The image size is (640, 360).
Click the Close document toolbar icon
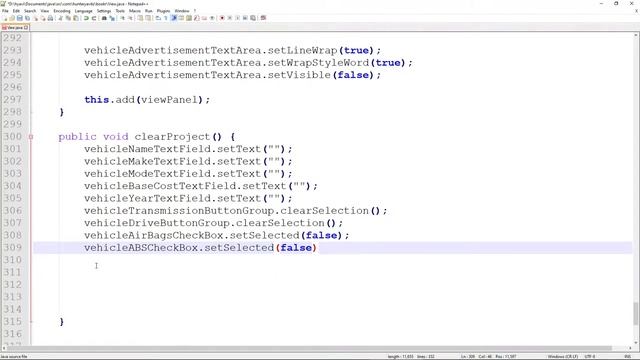(x=35, y=18)
